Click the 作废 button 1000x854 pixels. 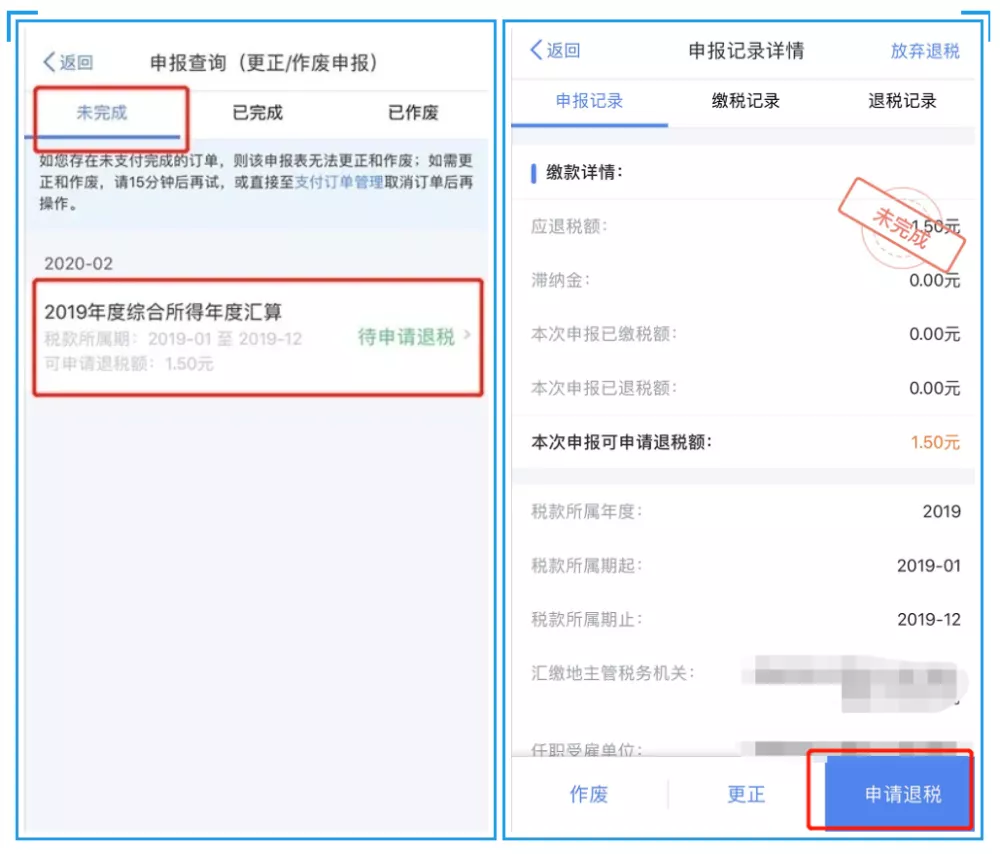pos(589,794)
